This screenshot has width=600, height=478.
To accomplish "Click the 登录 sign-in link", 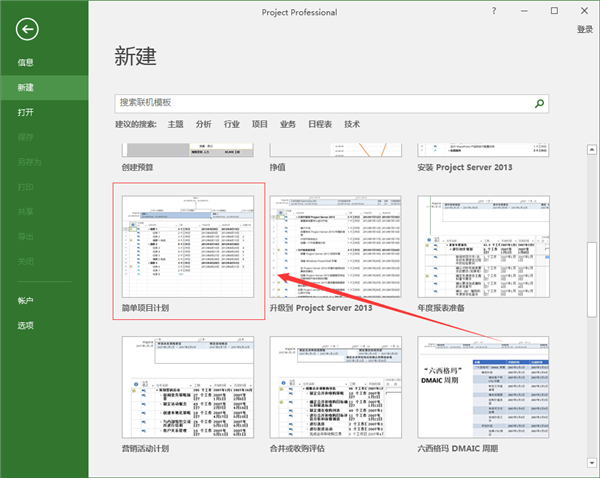I will tap(584, 30).
